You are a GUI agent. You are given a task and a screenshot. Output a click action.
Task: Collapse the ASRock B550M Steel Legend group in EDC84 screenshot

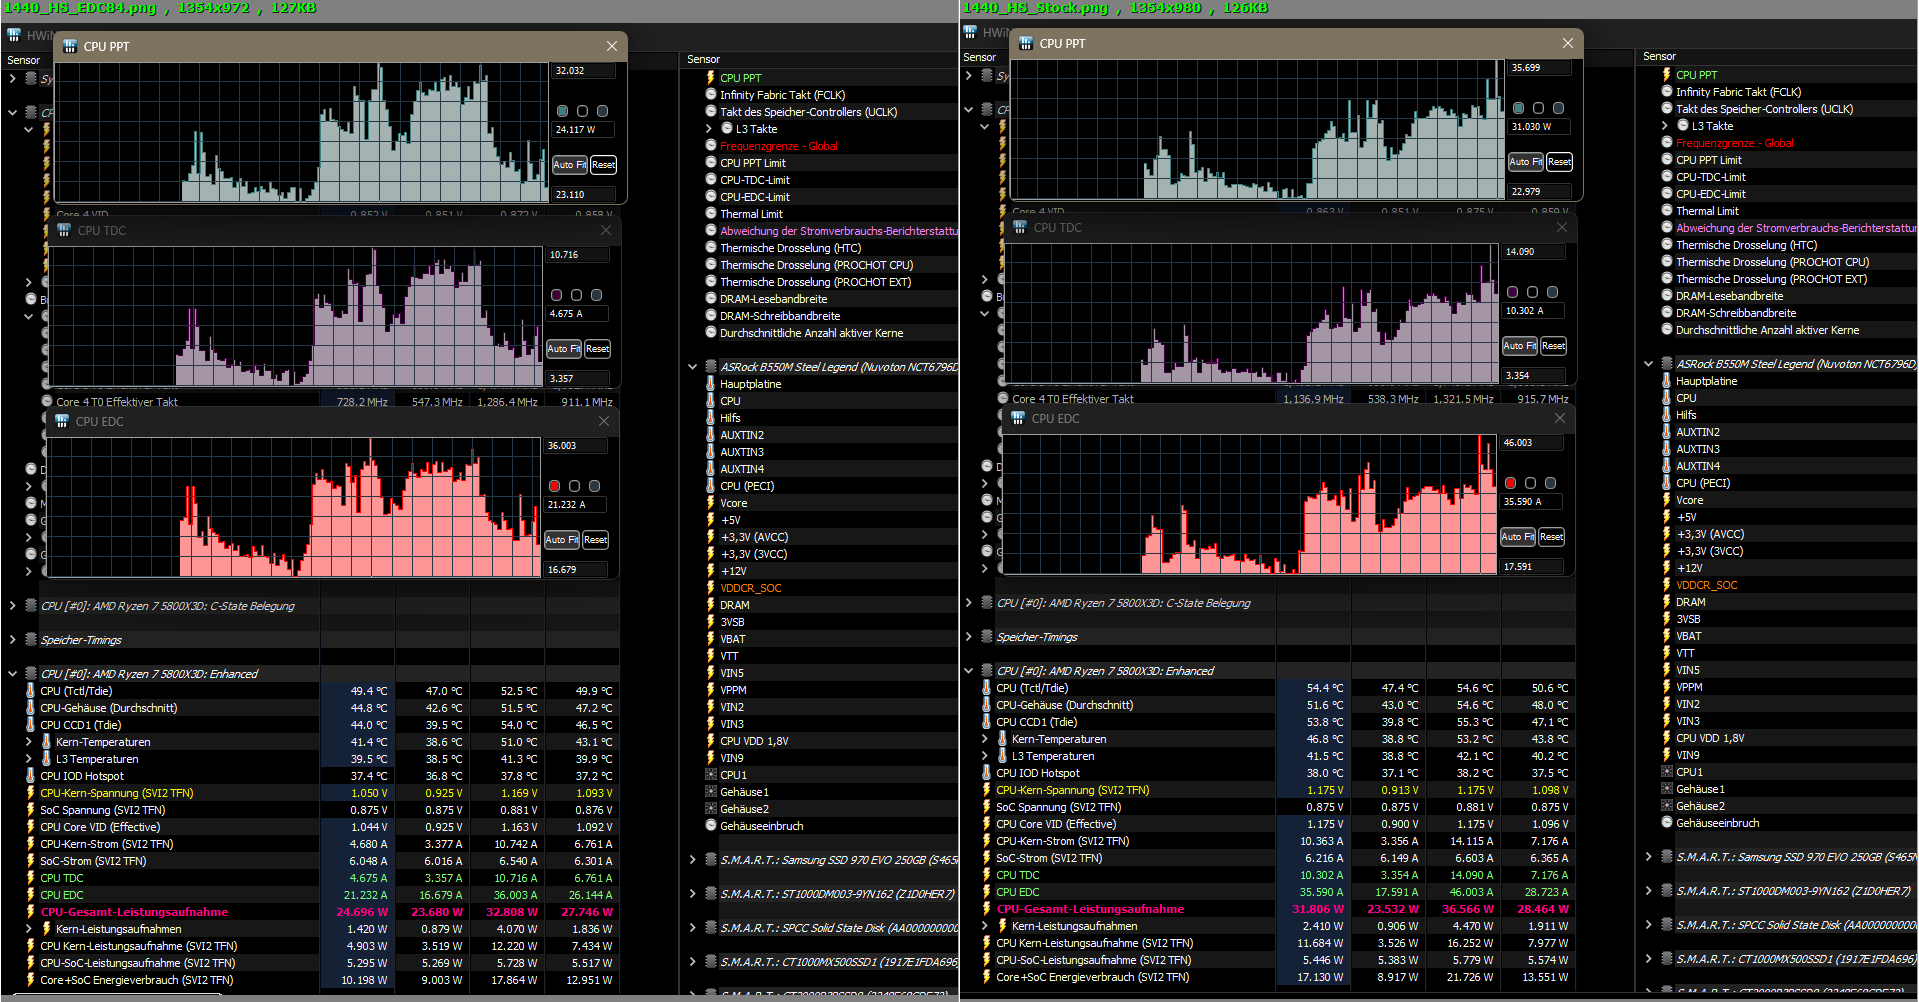692,367
